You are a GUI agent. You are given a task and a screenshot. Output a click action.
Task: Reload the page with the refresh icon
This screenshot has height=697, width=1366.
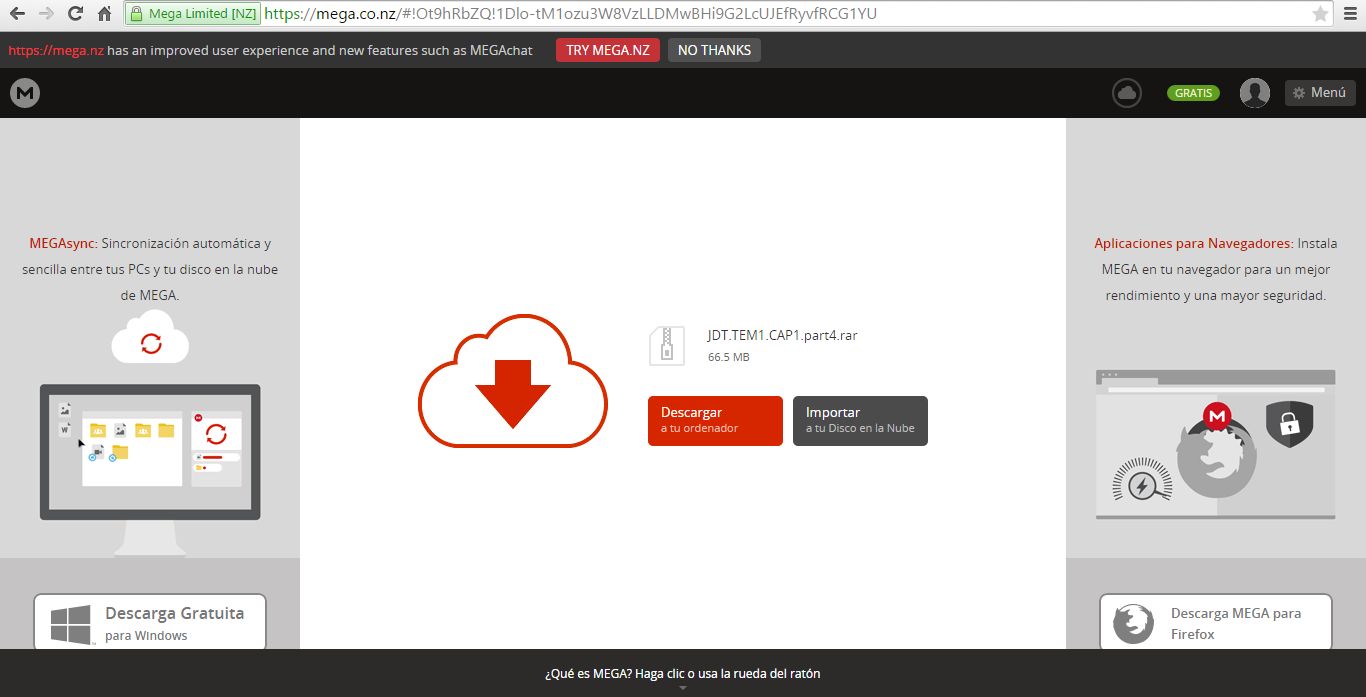tap(75, 14)
